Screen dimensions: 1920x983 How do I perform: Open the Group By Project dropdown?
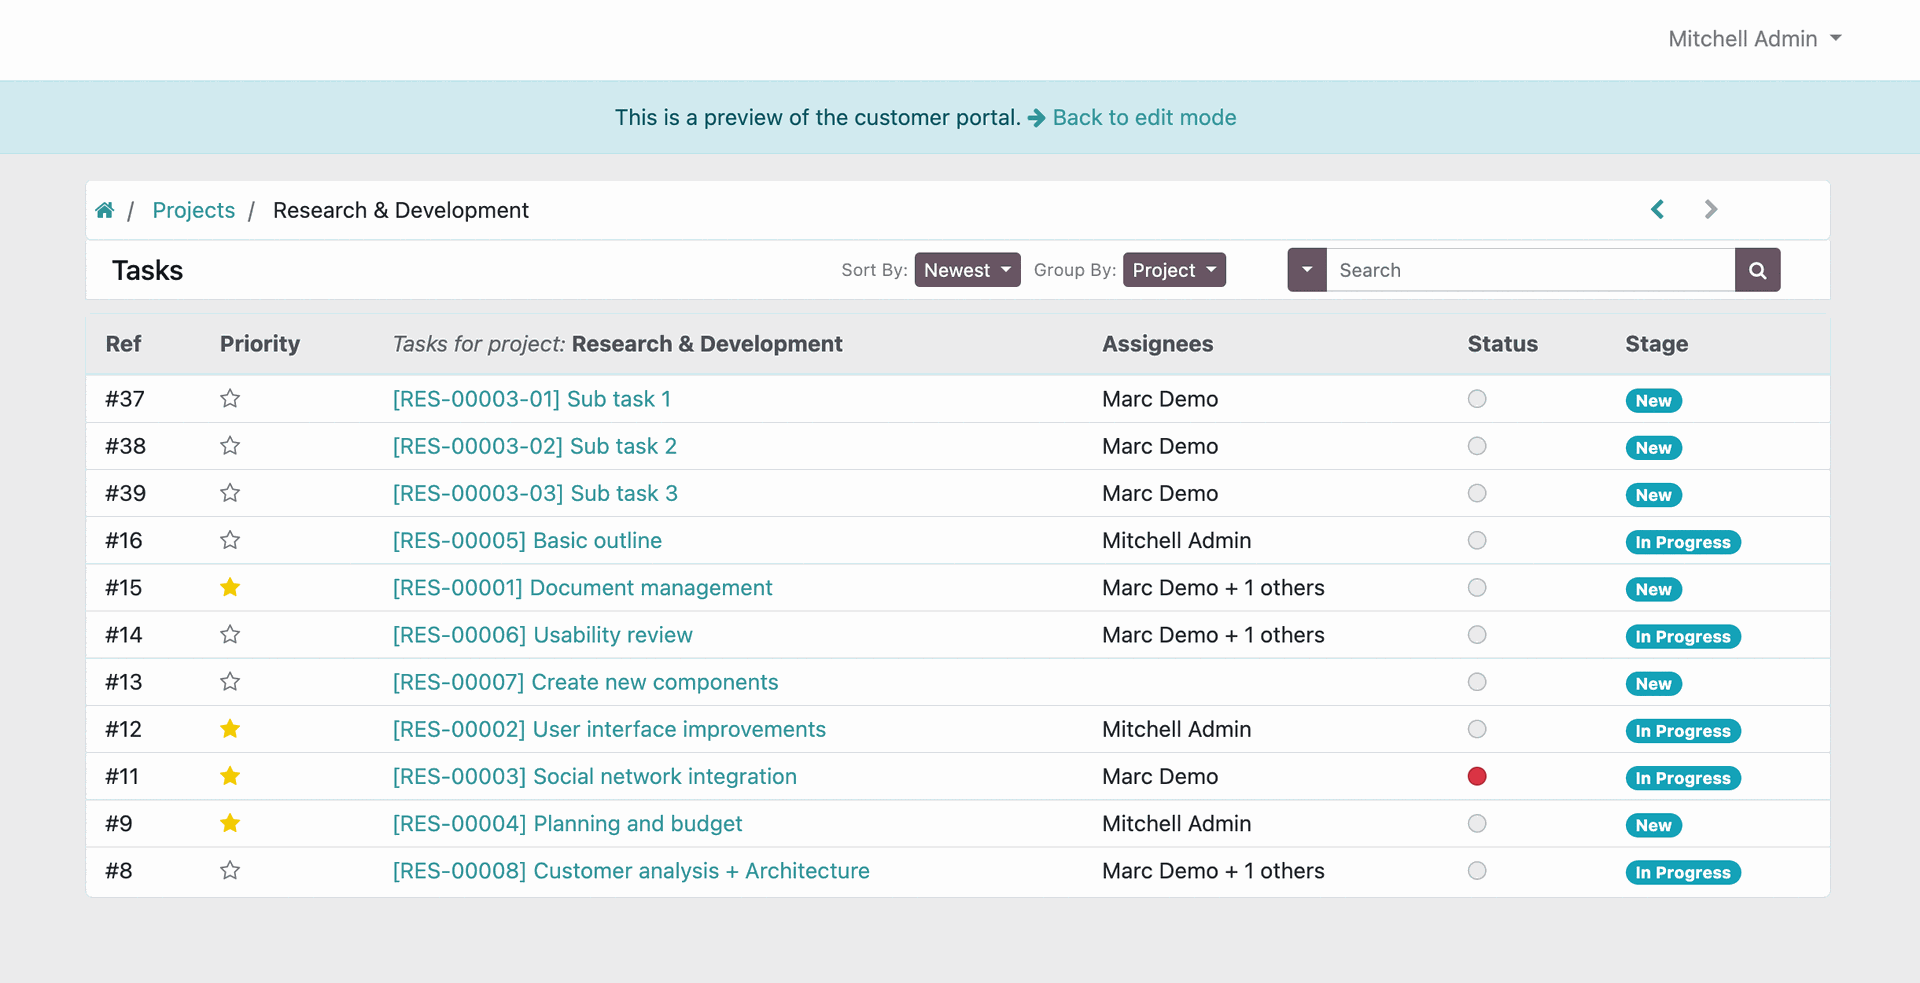1173,270
